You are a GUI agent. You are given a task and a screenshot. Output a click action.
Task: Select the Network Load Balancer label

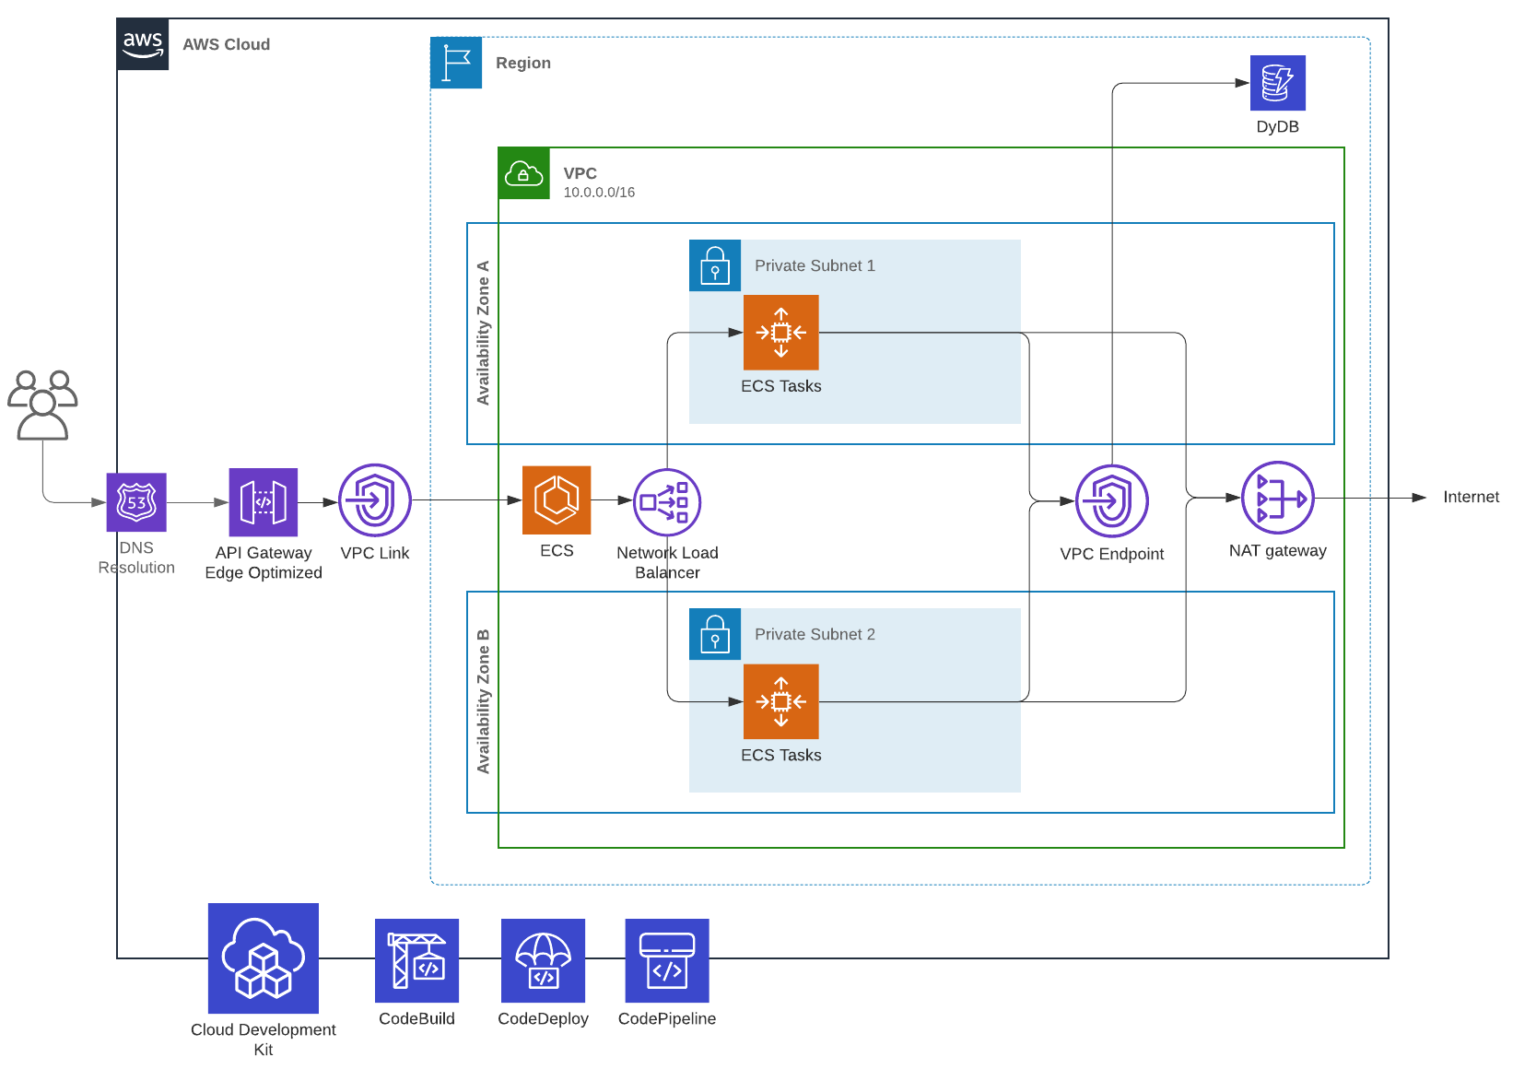tap(667, 563)
